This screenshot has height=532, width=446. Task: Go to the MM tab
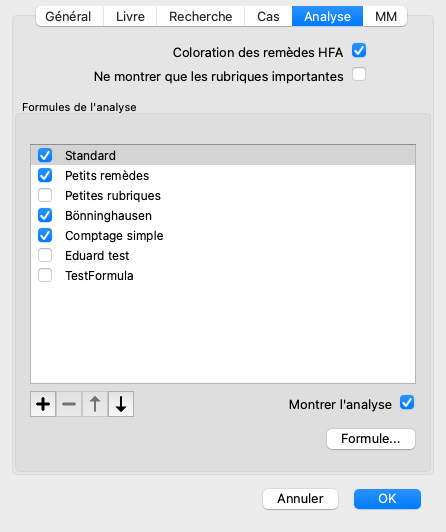(x=385, y=16)
